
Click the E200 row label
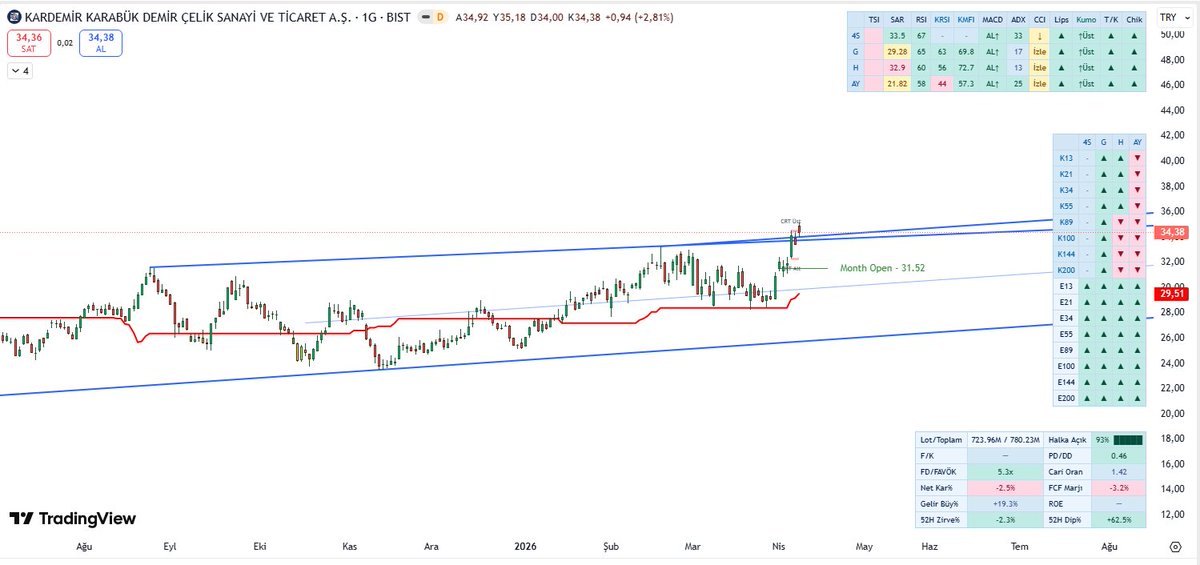[1066, 398]
